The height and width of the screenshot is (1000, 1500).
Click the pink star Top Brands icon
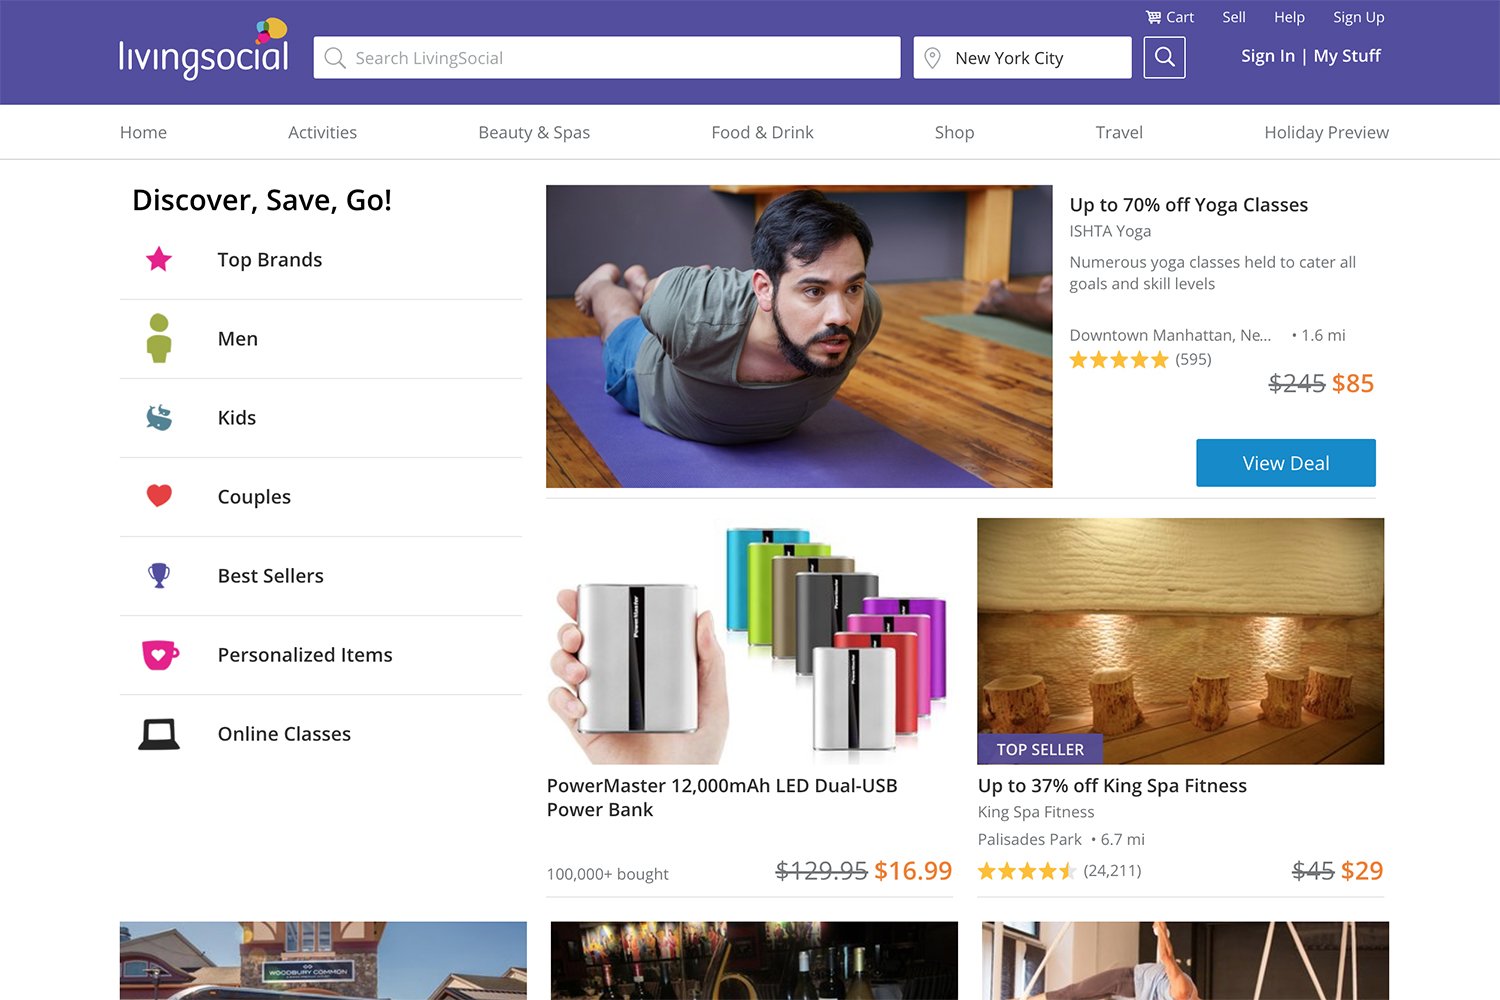[159, 260]
